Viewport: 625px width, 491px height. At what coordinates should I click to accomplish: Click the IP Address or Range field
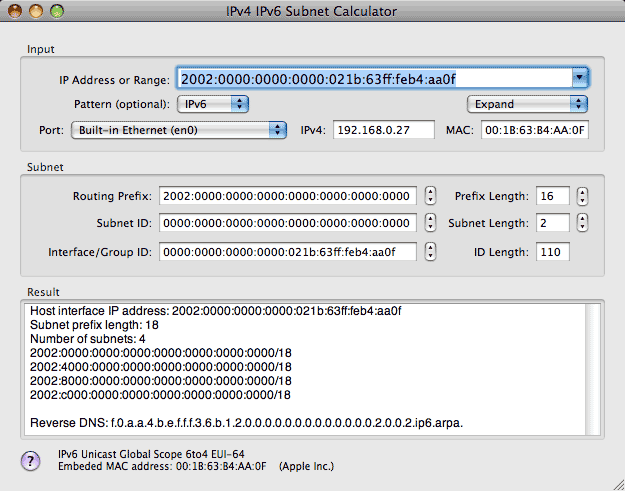(x=375, y=79)
